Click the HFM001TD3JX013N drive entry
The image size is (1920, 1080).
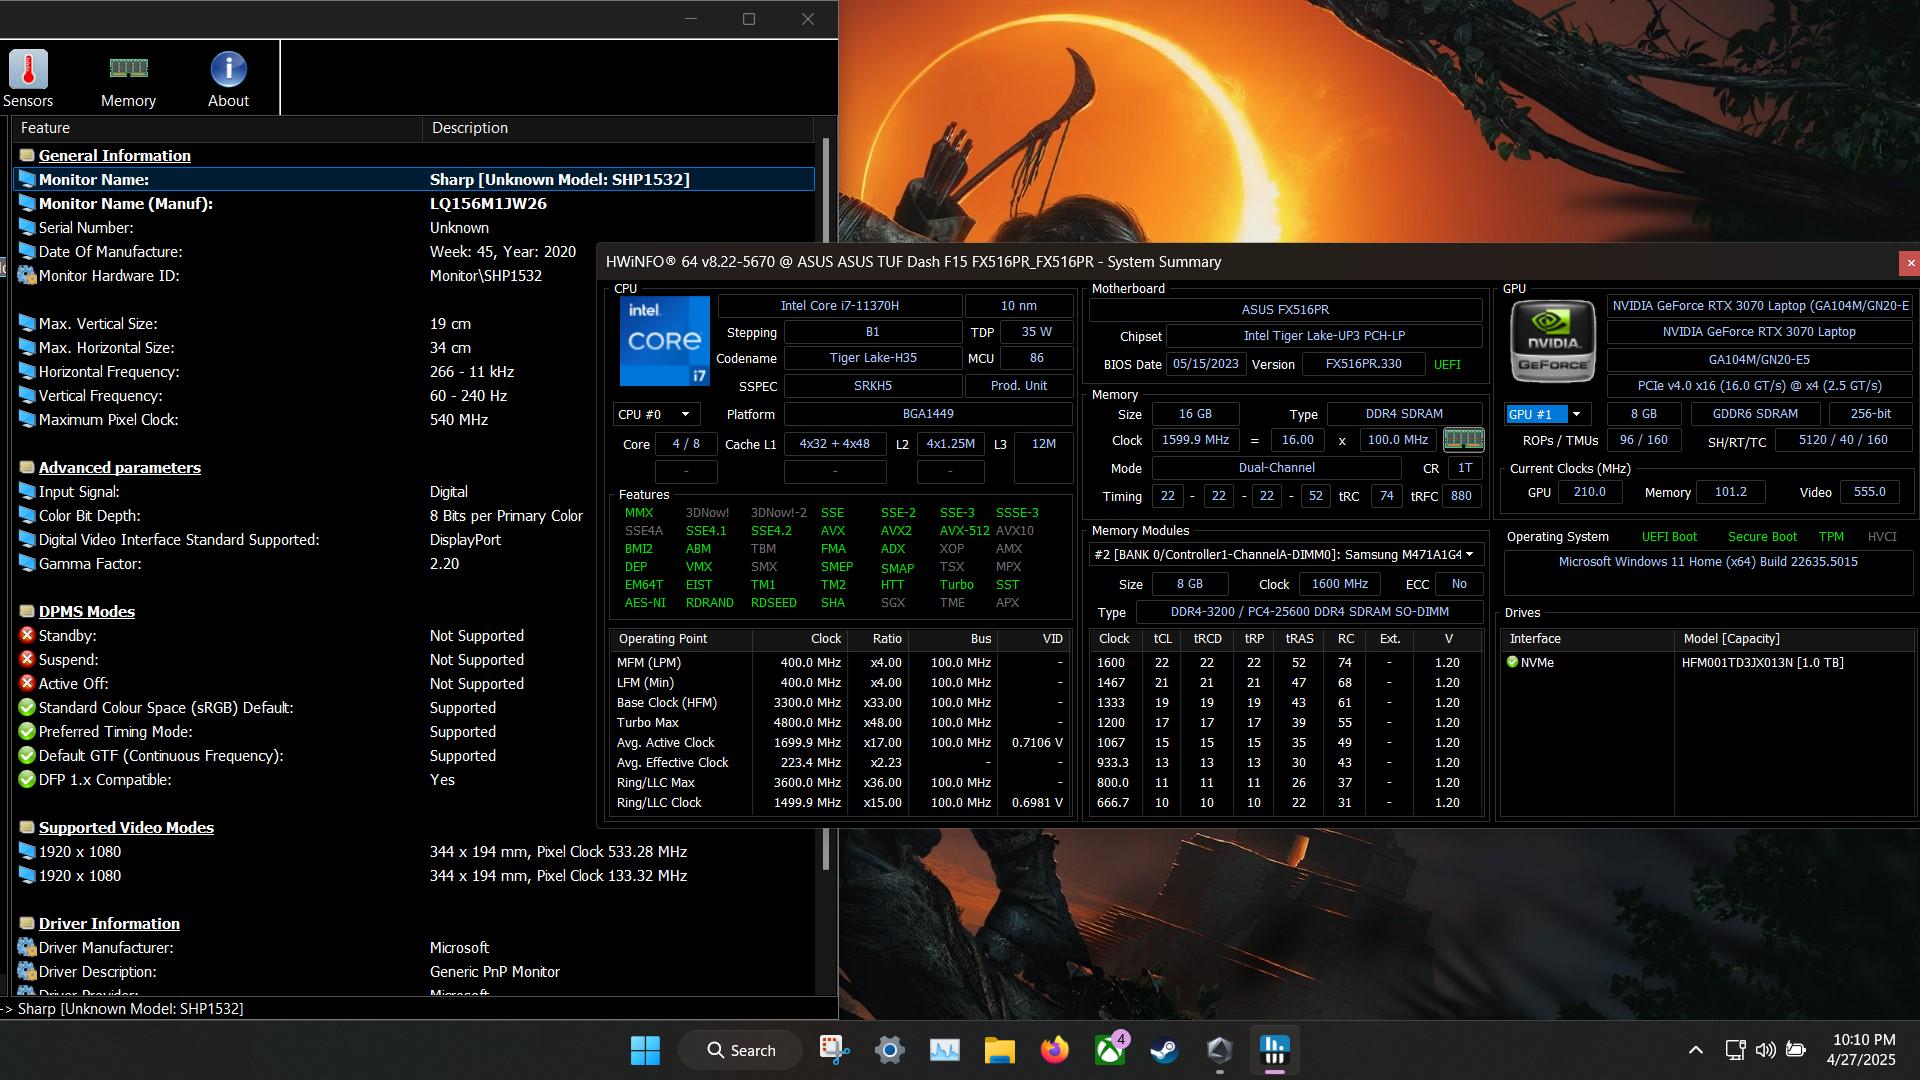[x=1762, y=662]
